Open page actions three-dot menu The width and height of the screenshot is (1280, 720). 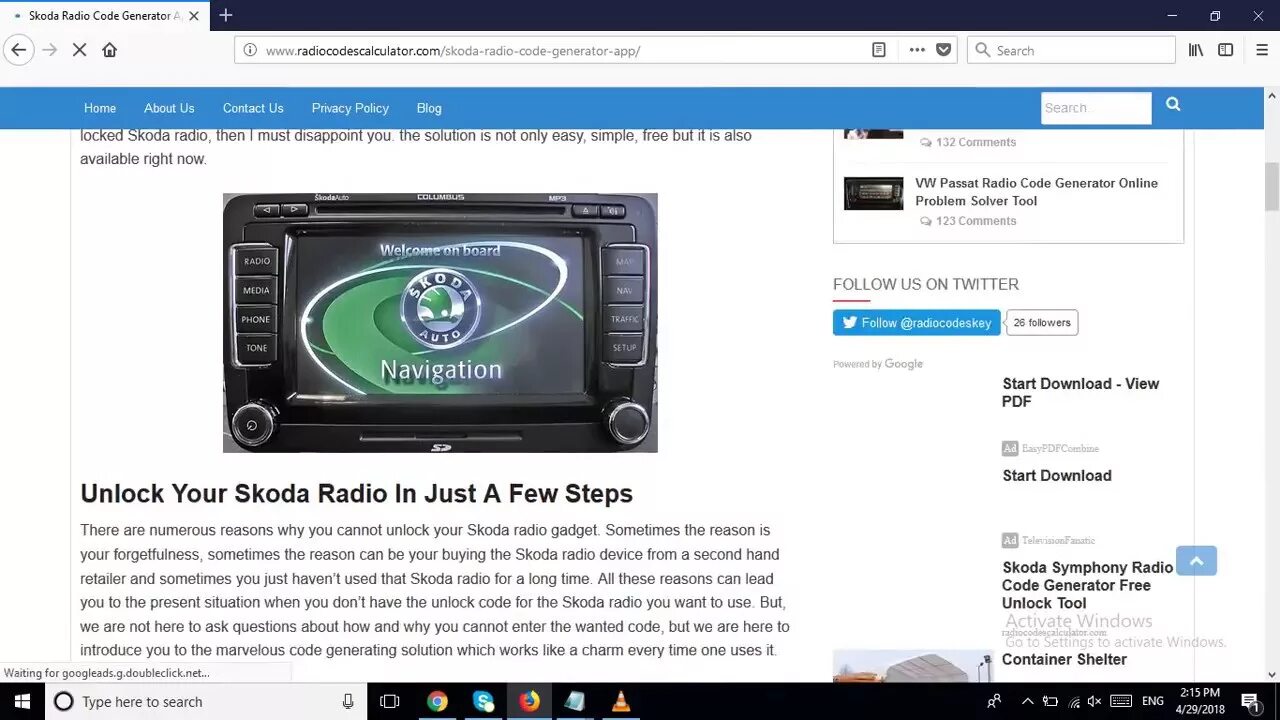(917, 50)
